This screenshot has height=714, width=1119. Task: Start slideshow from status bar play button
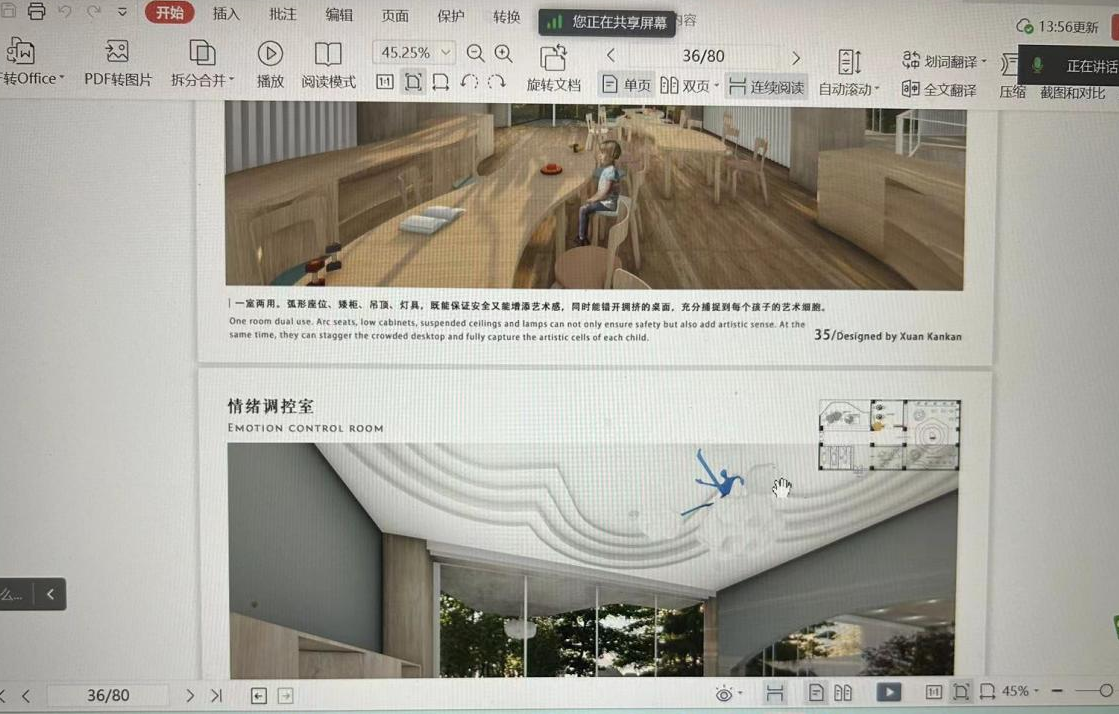[888, 692]
